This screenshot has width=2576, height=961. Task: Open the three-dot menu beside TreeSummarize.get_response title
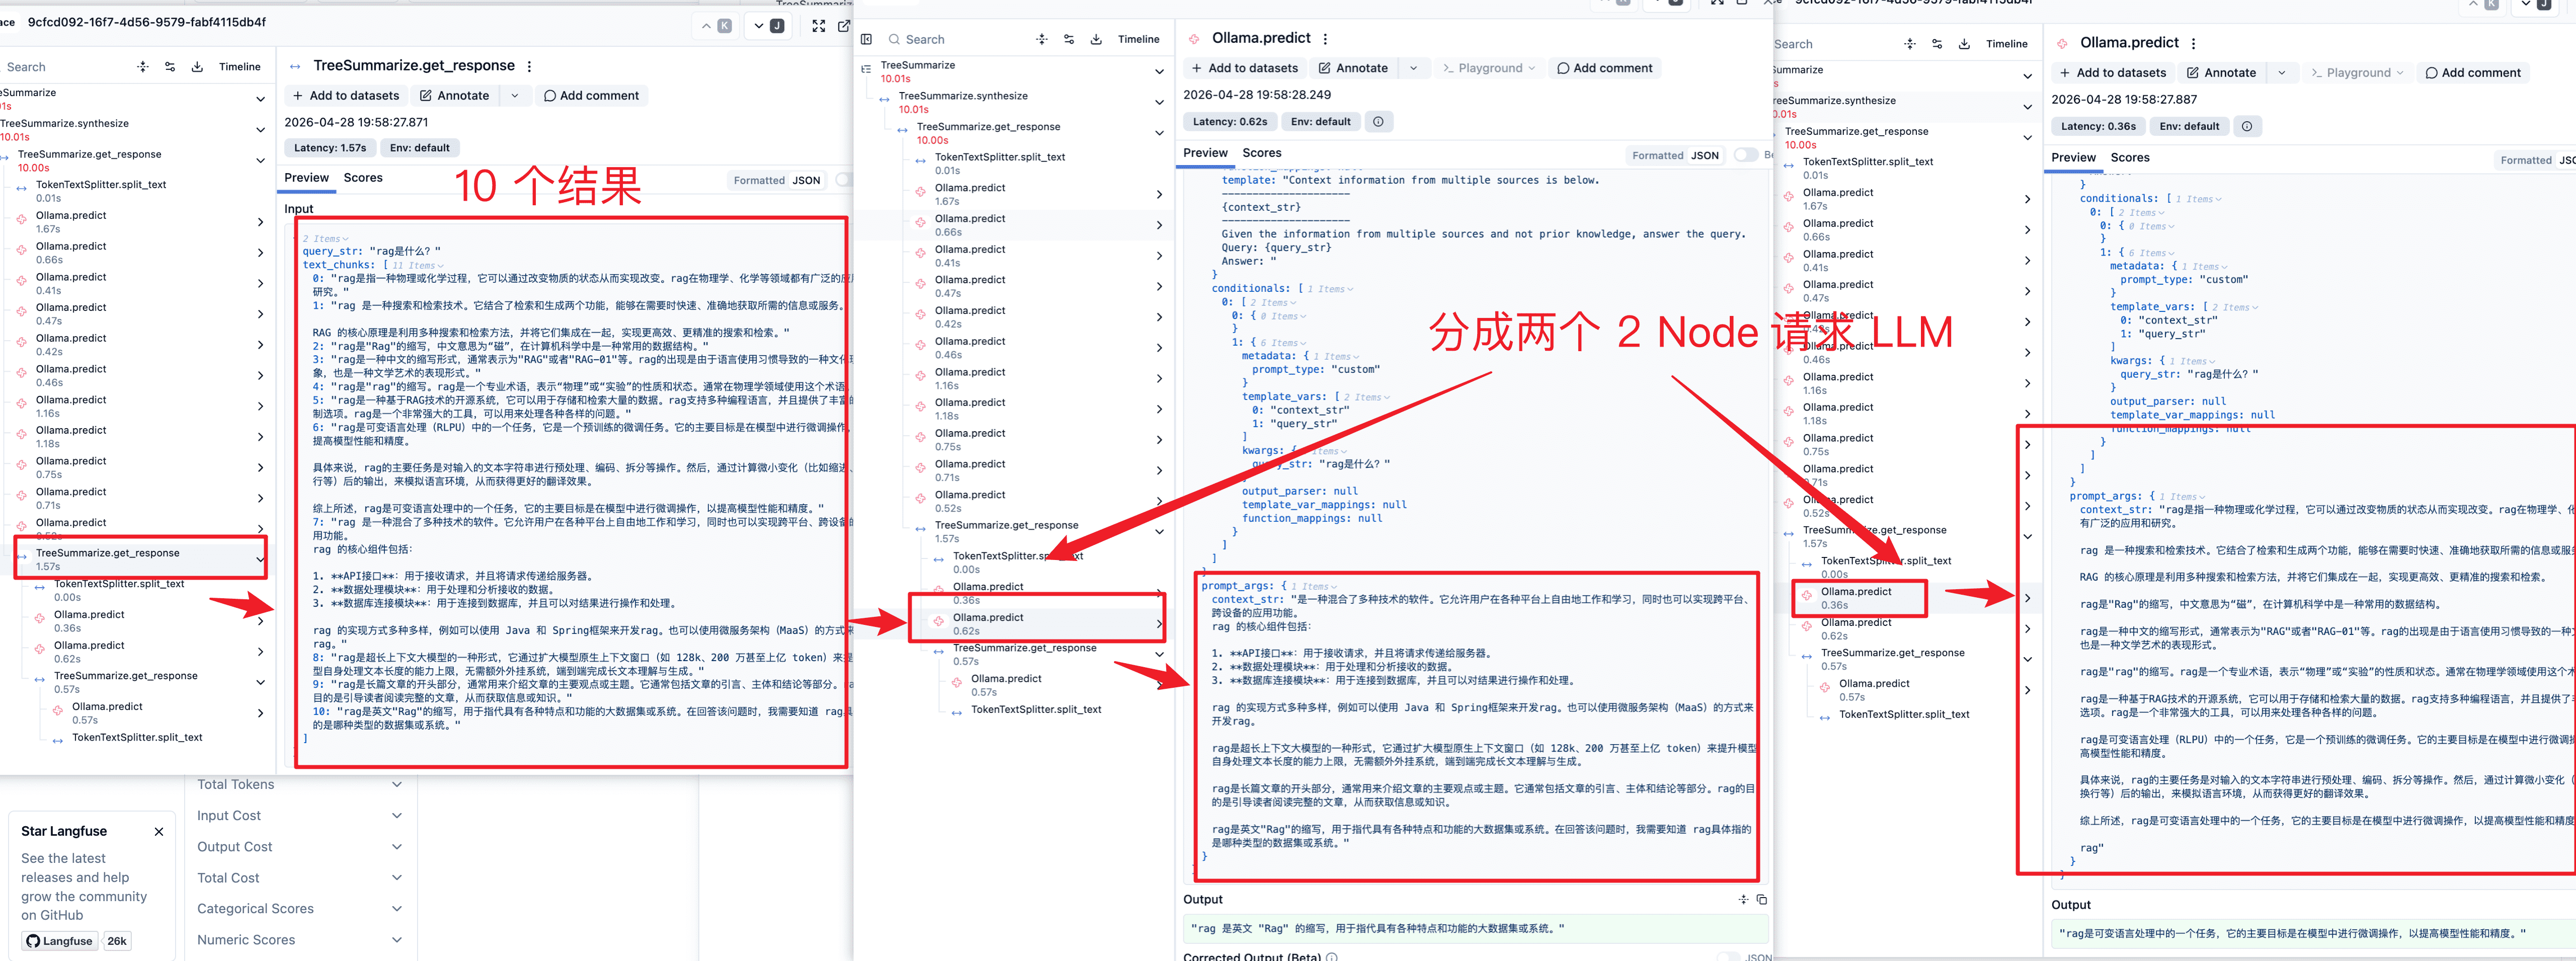click(x=529, y=66)
